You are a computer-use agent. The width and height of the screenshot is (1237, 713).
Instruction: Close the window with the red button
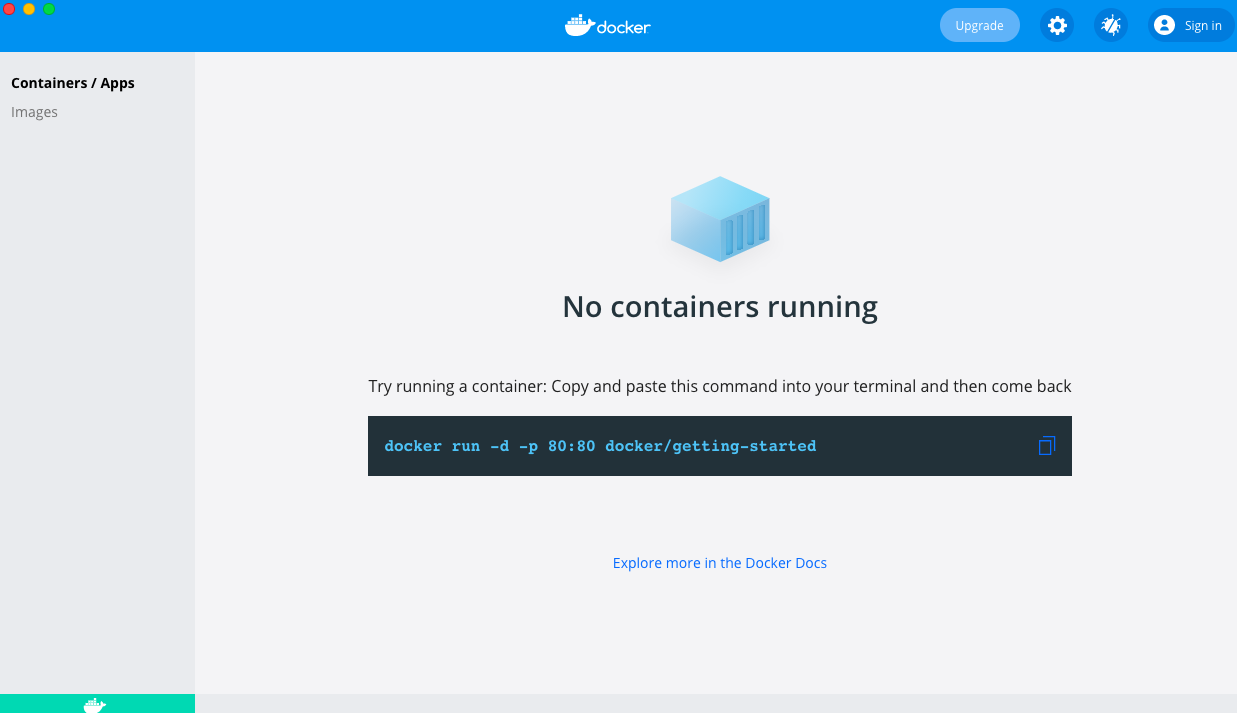coord(9,9)
